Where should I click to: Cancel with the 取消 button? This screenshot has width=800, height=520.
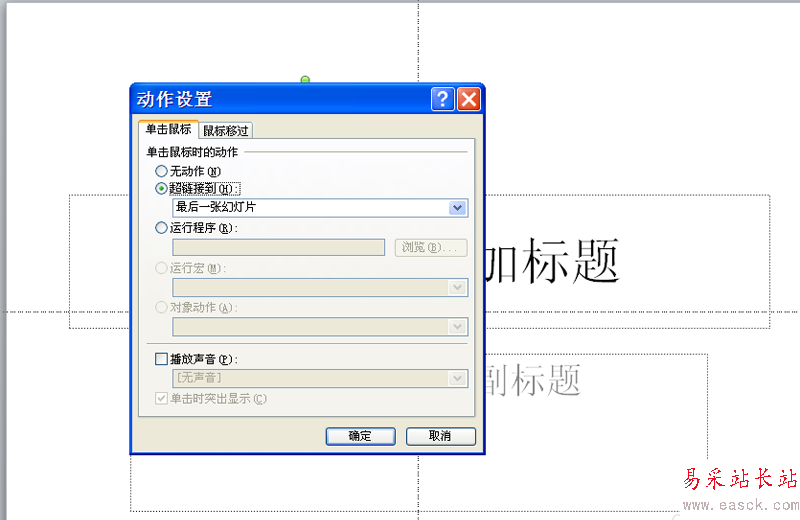coord(441,436)
